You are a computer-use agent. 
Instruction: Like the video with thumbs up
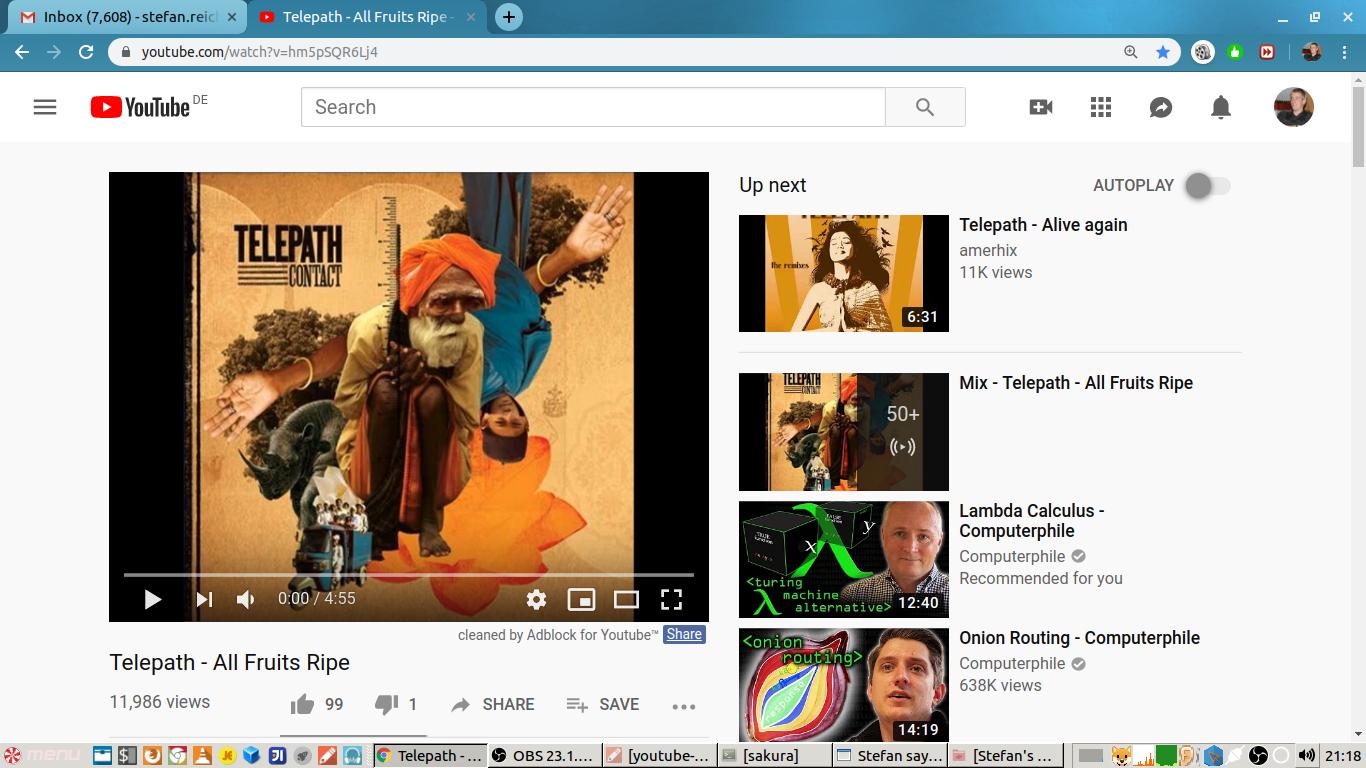point(303,705)
